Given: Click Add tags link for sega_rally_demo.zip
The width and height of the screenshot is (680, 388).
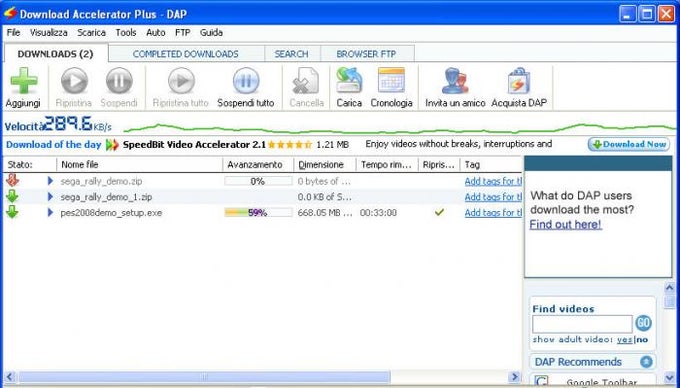Looking at the screenshot, I should (493, 181).
